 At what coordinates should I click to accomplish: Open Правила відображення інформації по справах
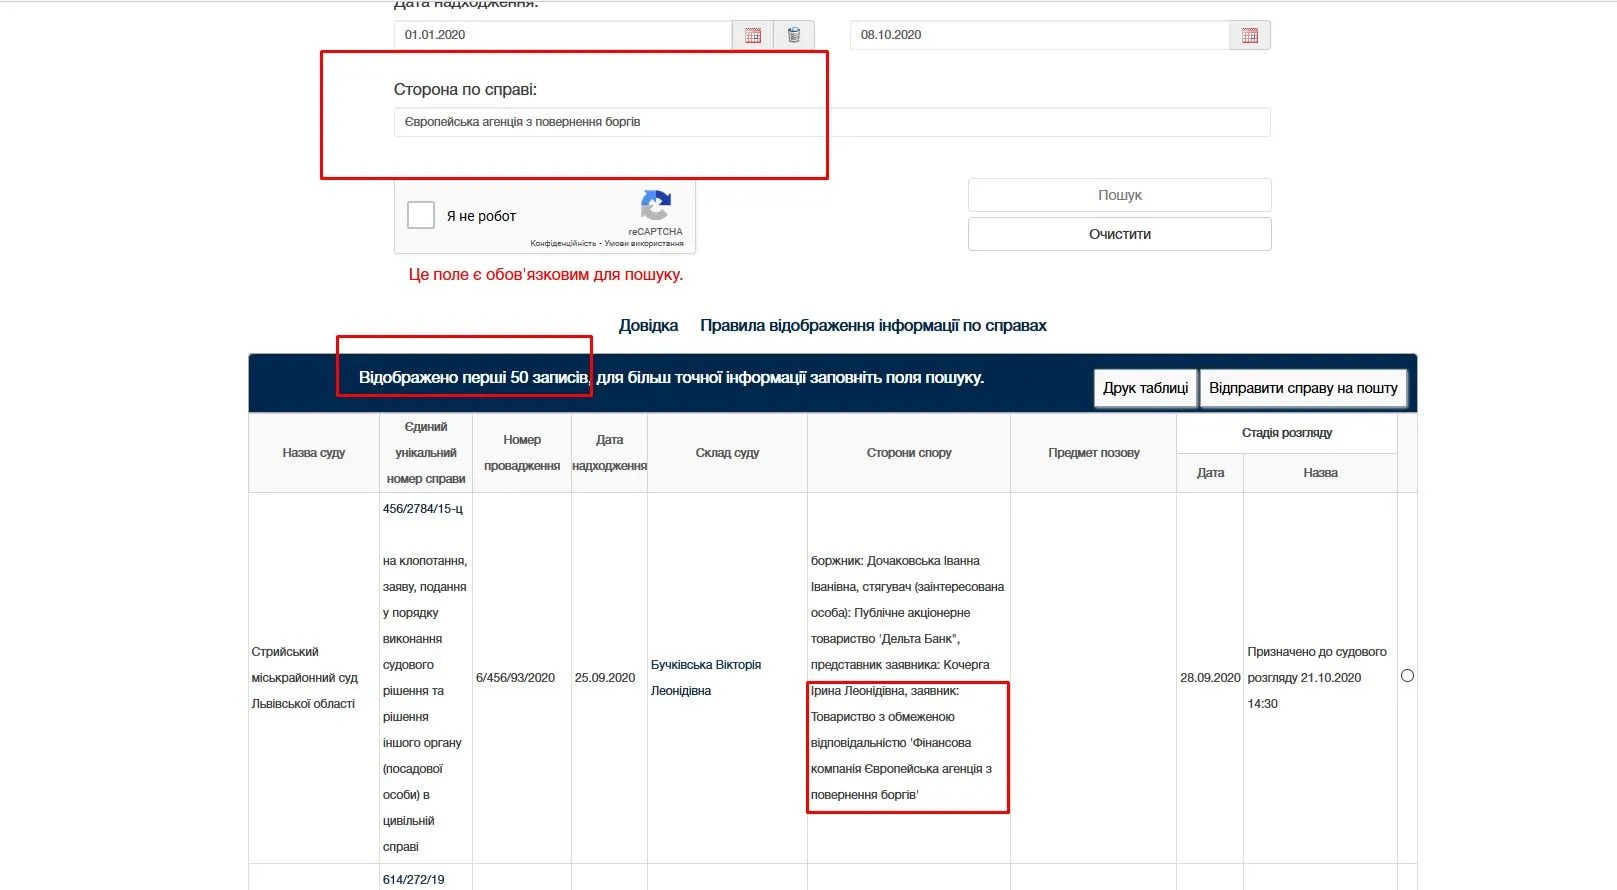pyautogui.click(x=873, y=325)
